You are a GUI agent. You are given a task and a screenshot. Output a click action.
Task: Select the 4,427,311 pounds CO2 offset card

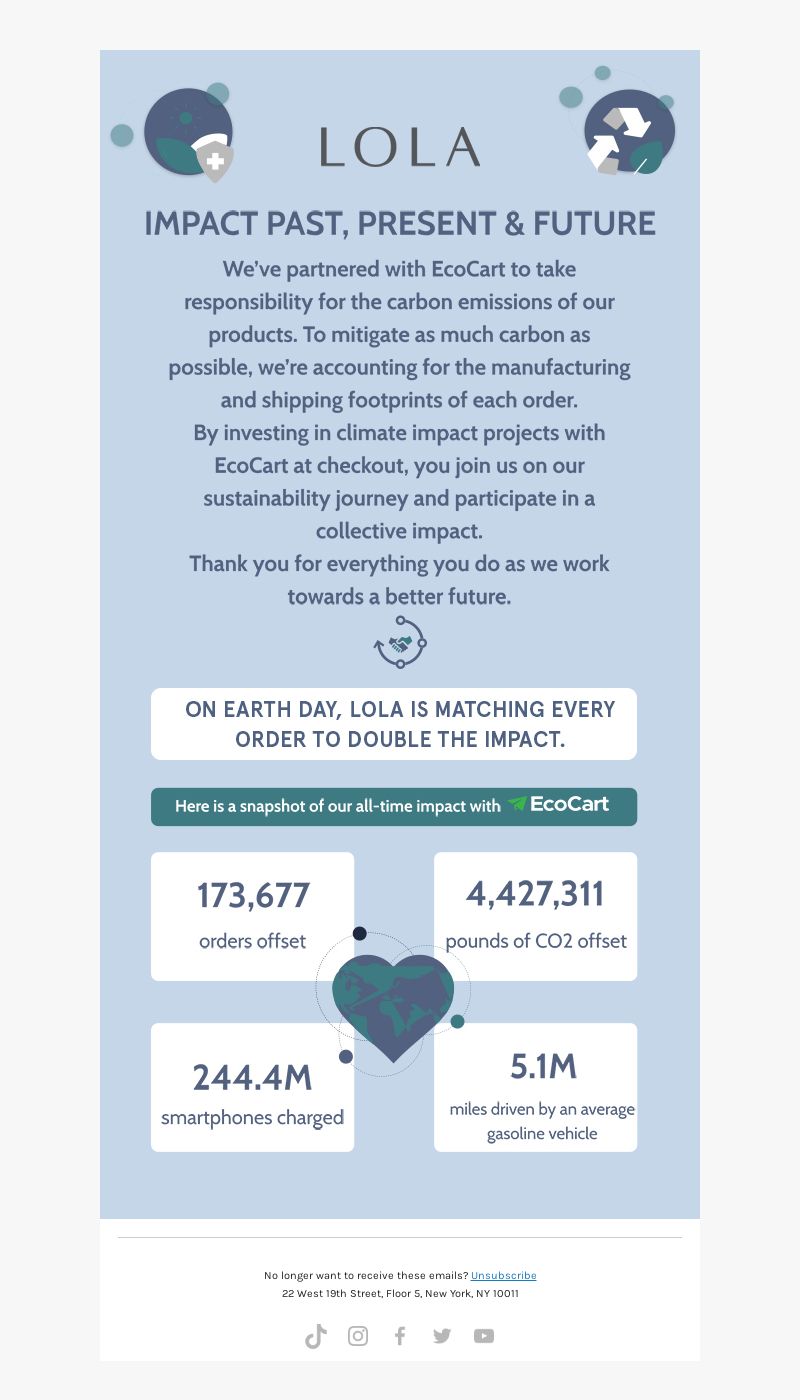535,916
